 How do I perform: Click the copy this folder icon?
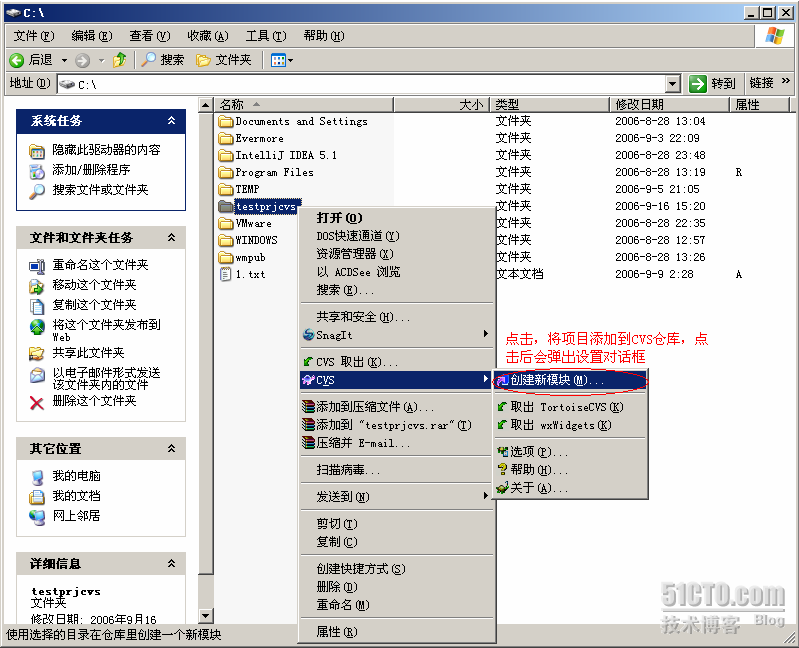pyautogui.click(x=37, y=306)
